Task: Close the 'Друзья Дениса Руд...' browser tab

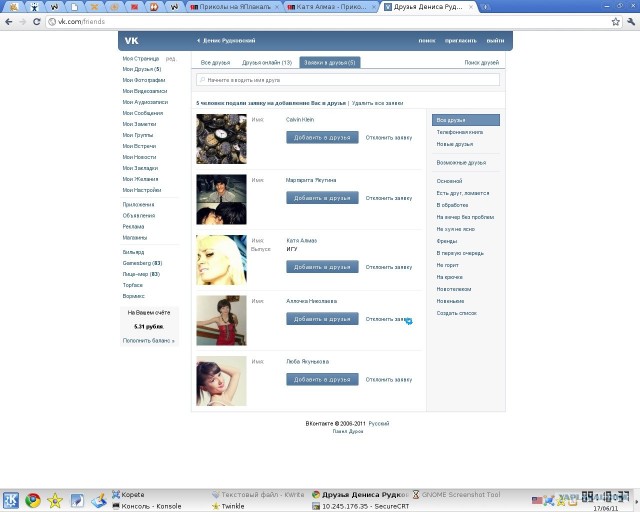Action: (x=471, y=7)
